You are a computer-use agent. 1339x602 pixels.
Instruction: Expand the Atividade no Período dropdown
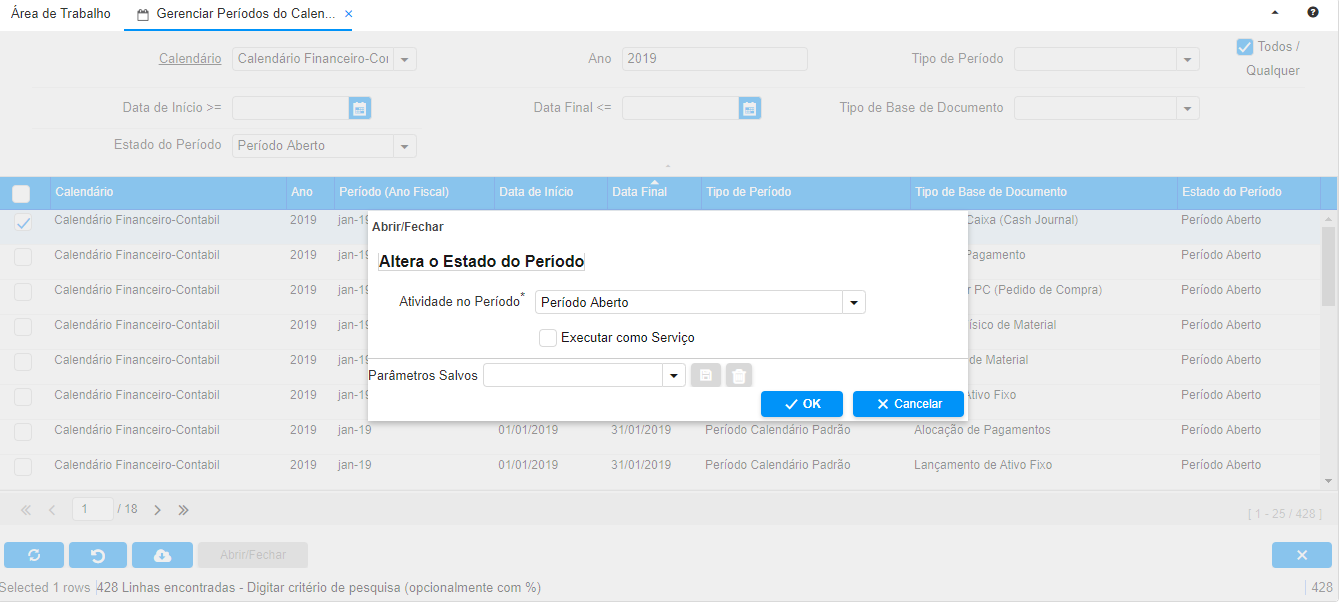pyautogui.click(x=854, y=302)
